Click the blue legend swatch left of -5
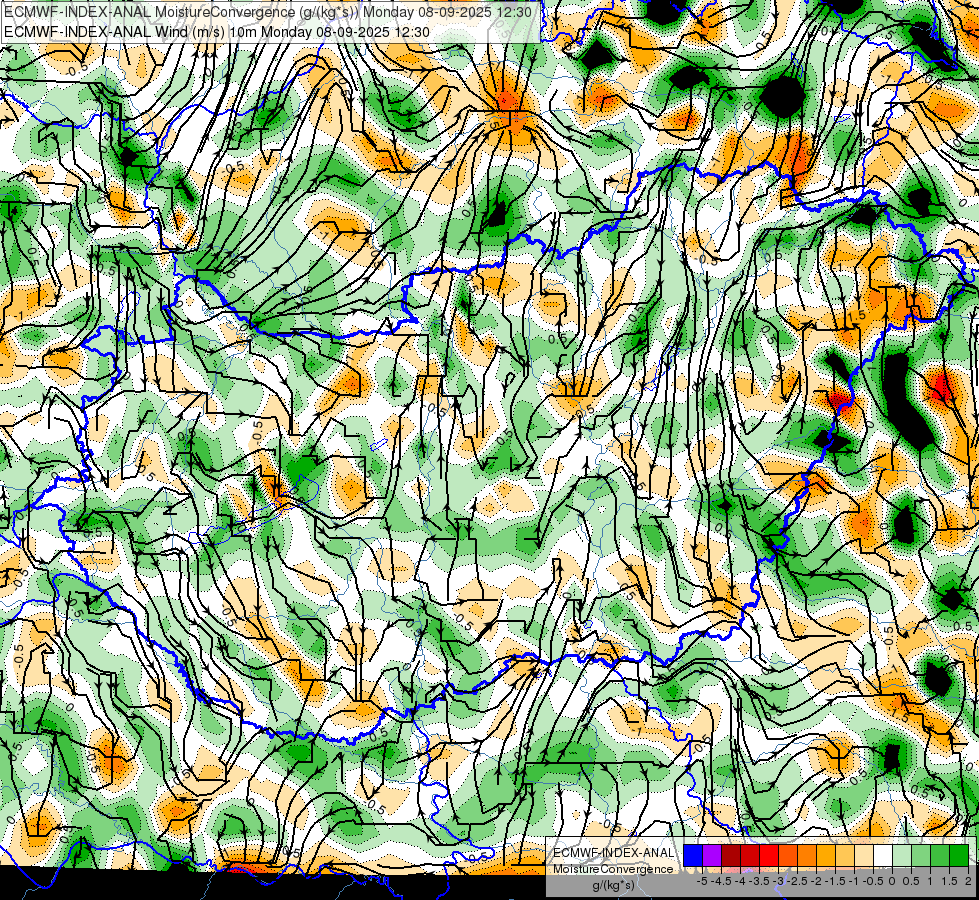 pos(693,855)
